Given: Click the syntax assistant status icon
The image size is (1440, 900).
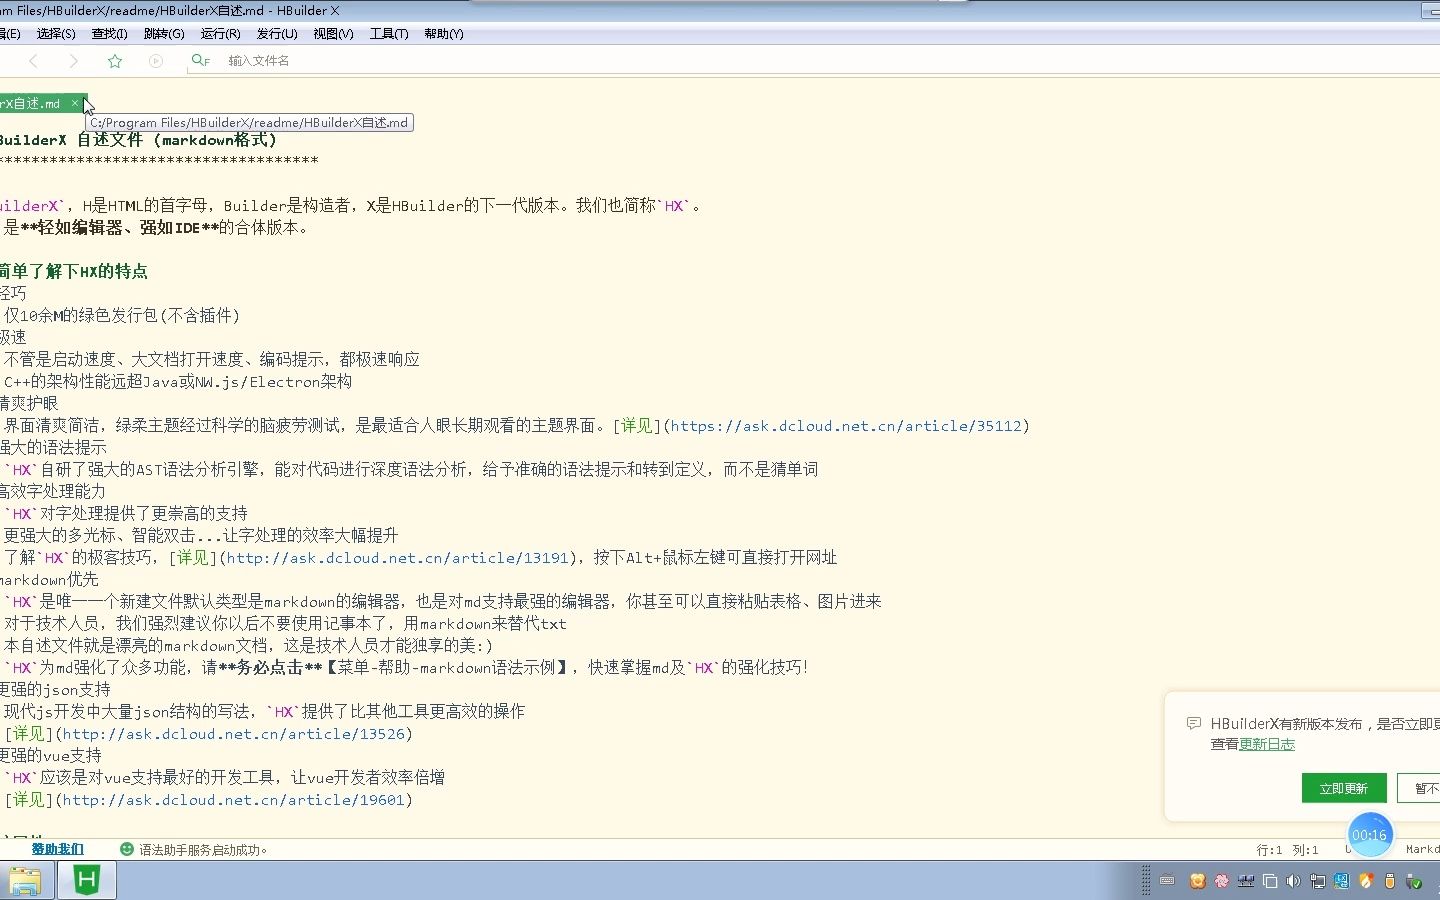Looking at the screenshot, I should pos(126,849).
